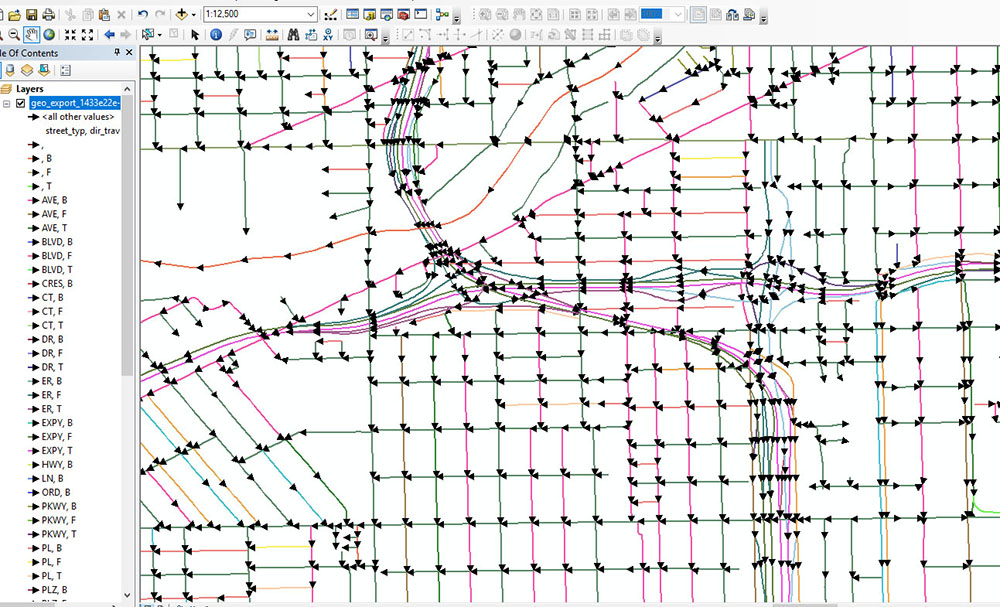Open the Find binoculars tool
The height and width of the screenshot is (607, 1000).
coord(293,34)
